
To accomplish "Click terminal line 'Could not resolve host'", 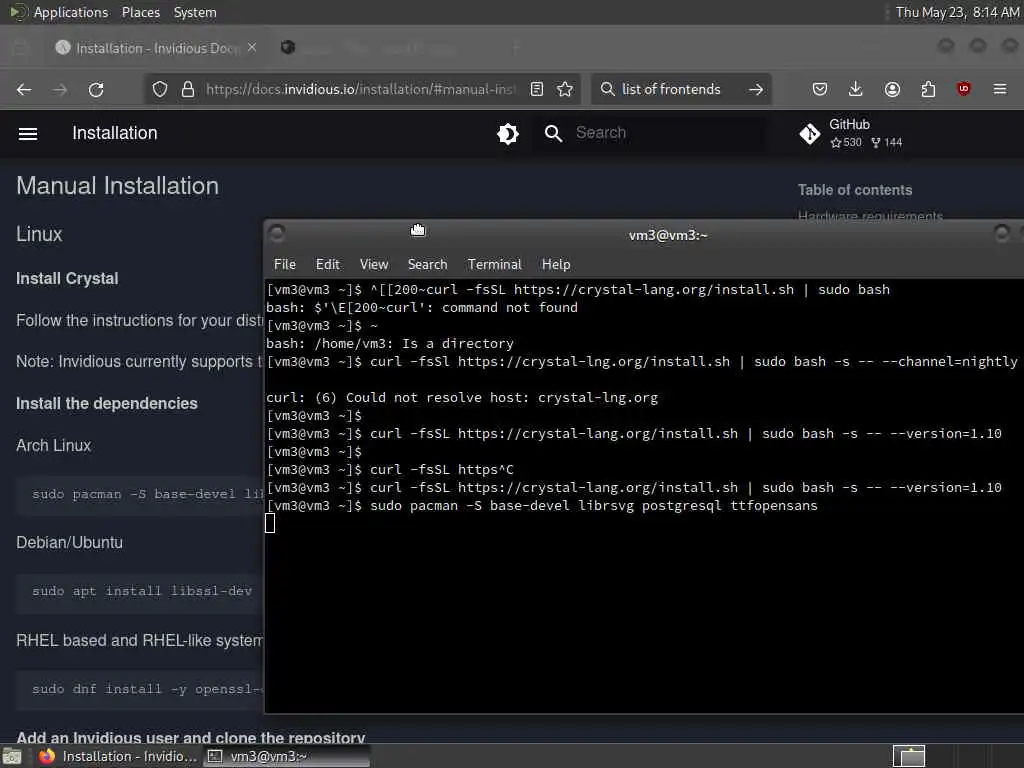I will coord(462,398).
